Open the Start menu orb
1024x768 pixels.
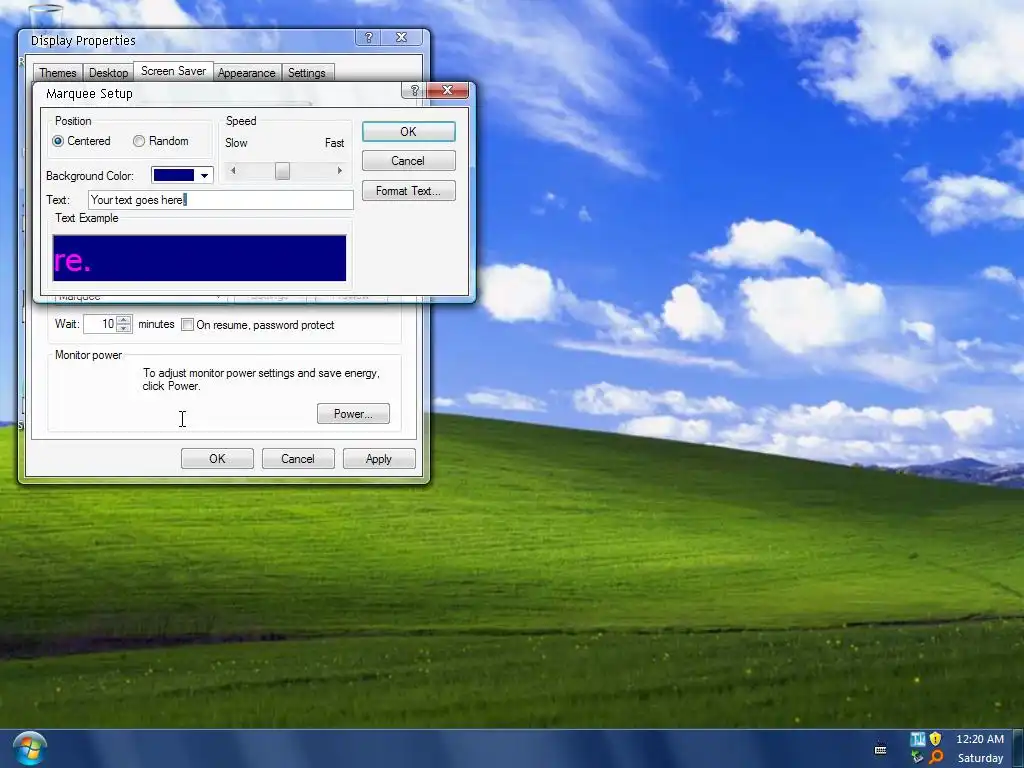29,748
